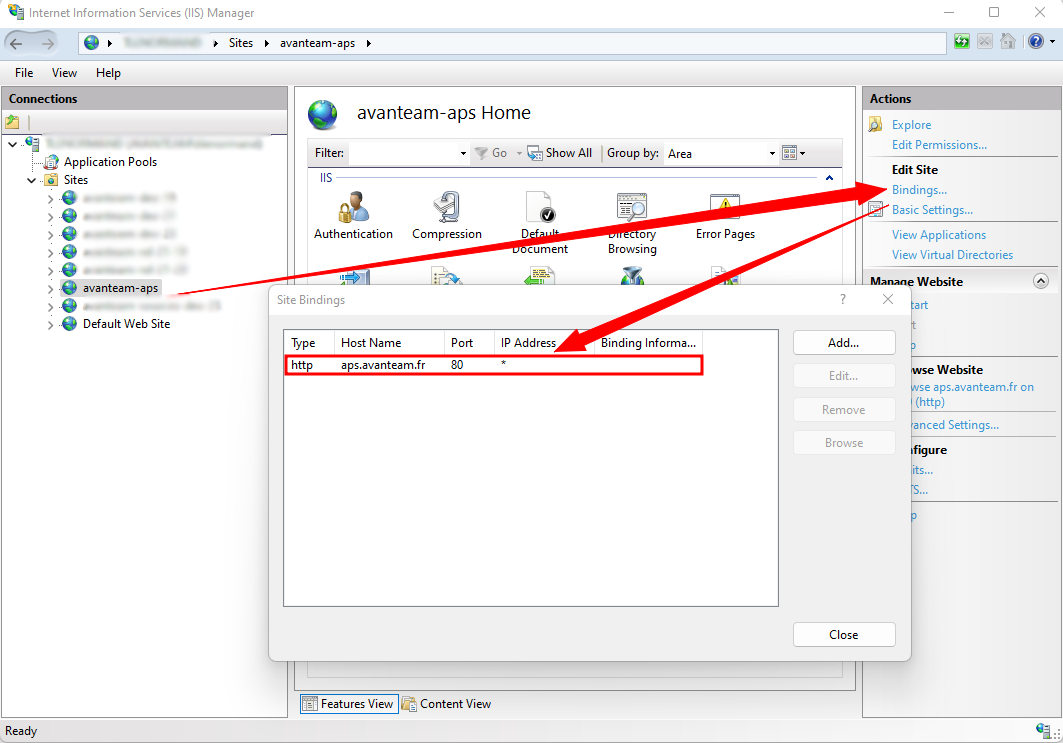
Task: Click the Home icon in address bar
Action: click(1008, 42)
